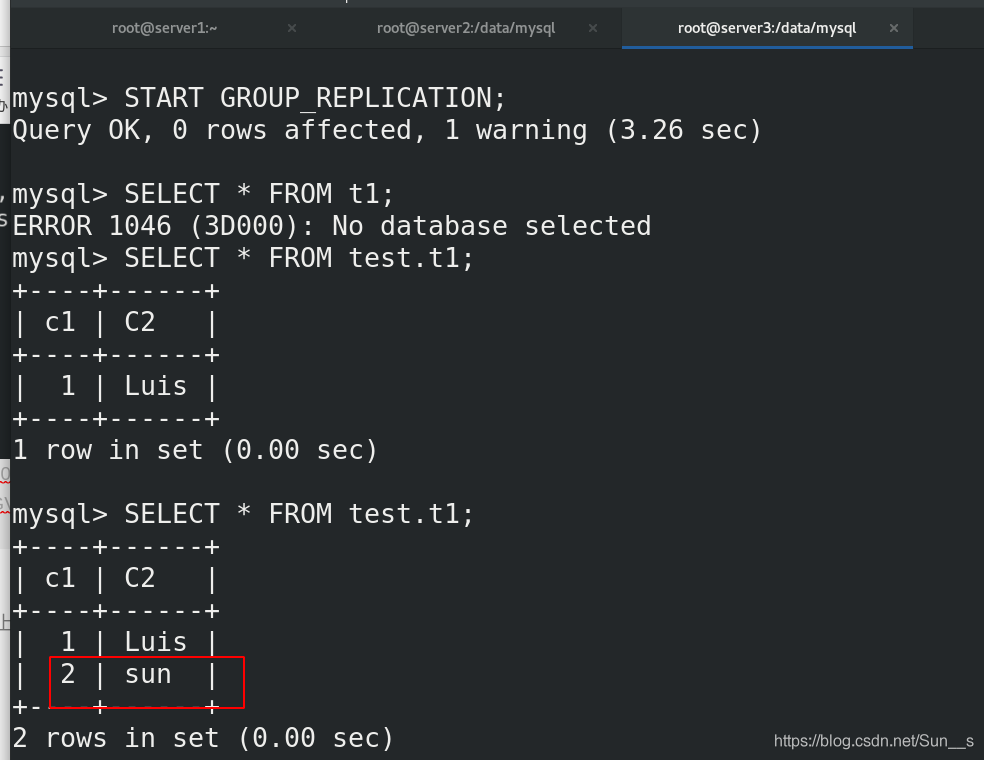Select the root@server3:/data/mysql tab
Image resolution: width=984 pixels, height=760 pixels.
767,28
